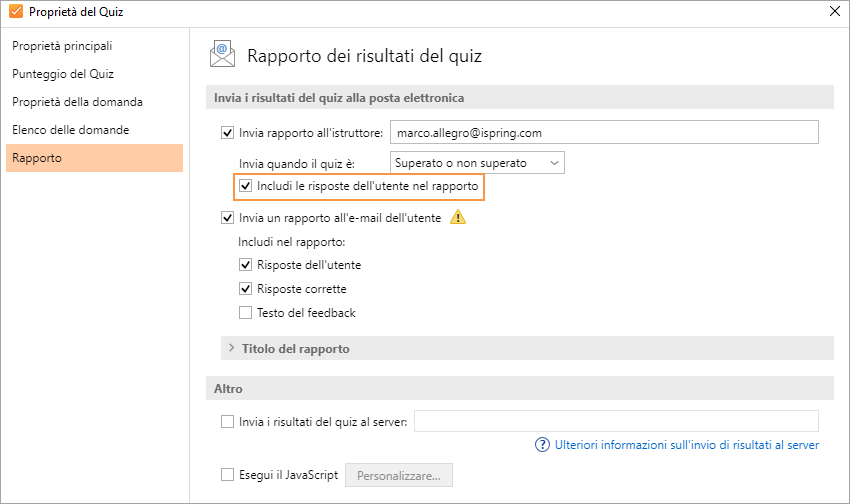The width and height of the screenshot is (850, 504).
Task: Enable Invia i risultati del quiz al server
Action: (x=226, y=422)
